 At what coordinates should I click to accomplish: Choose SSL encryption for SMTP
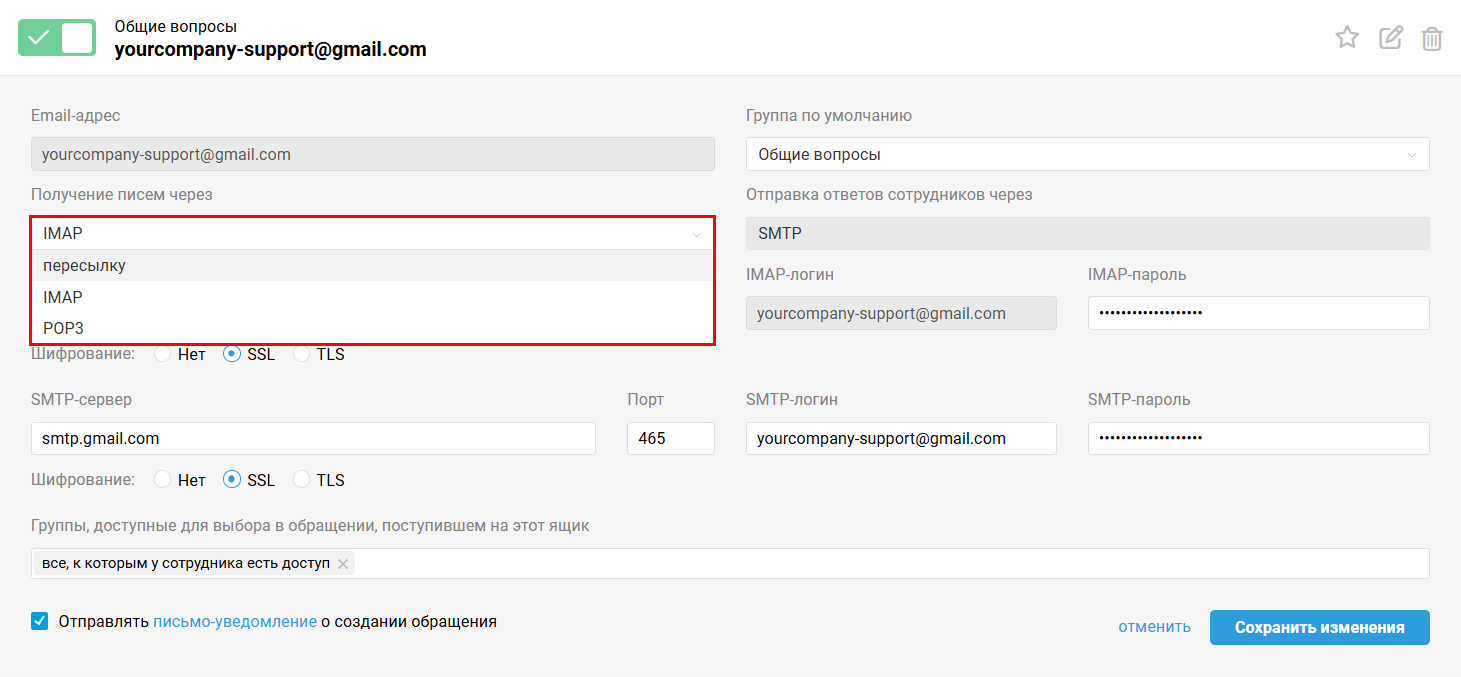coord(232,480)
